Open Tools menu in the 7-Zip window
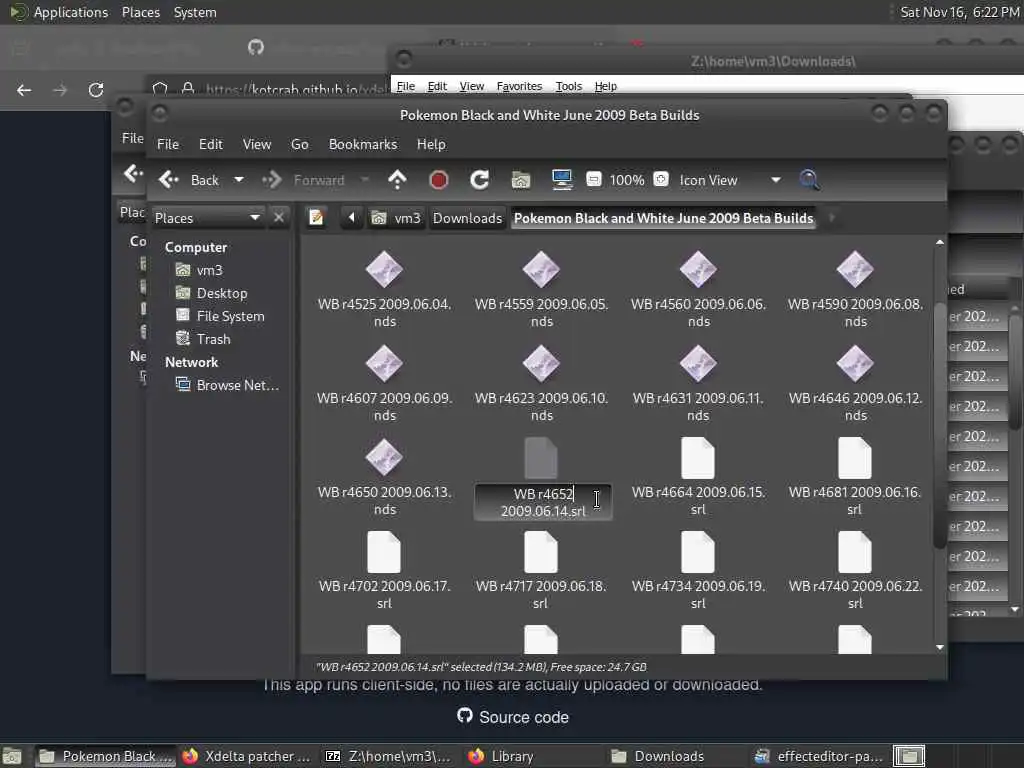Screen dimensions: 1024x768 (x=569, y=86)
